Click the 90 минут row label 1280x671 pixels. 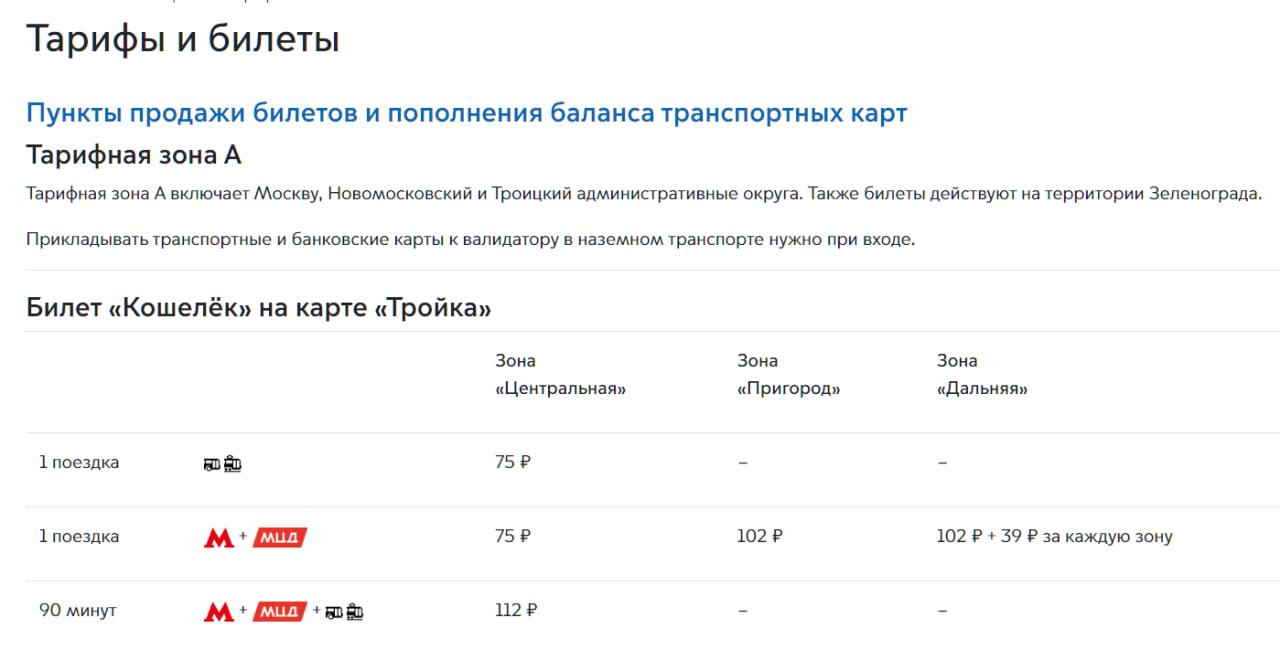click(78, 611)
